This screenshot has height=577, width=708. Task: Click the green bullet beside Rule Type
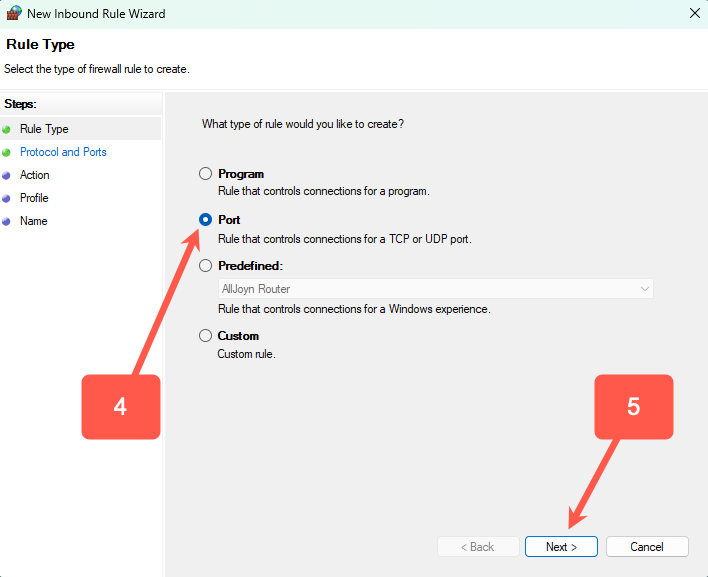point(6,129)
